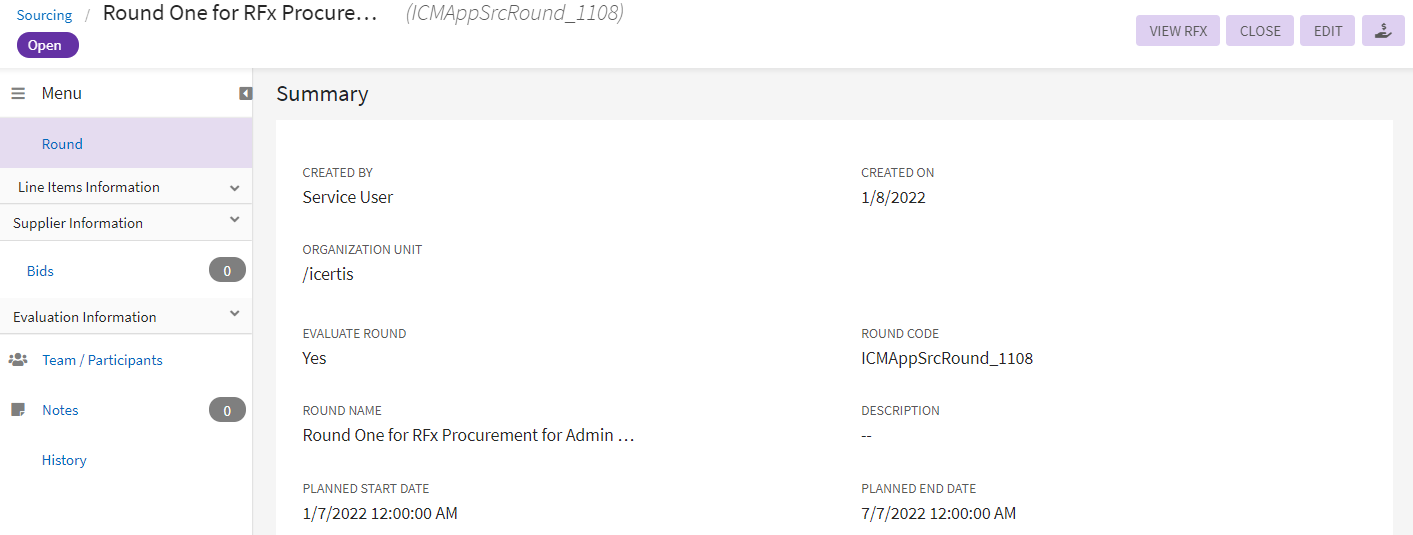The height and width of the screenshot is (535, 1413).
Task: Click the Team / Participants people icon
Action: [18, 359]
